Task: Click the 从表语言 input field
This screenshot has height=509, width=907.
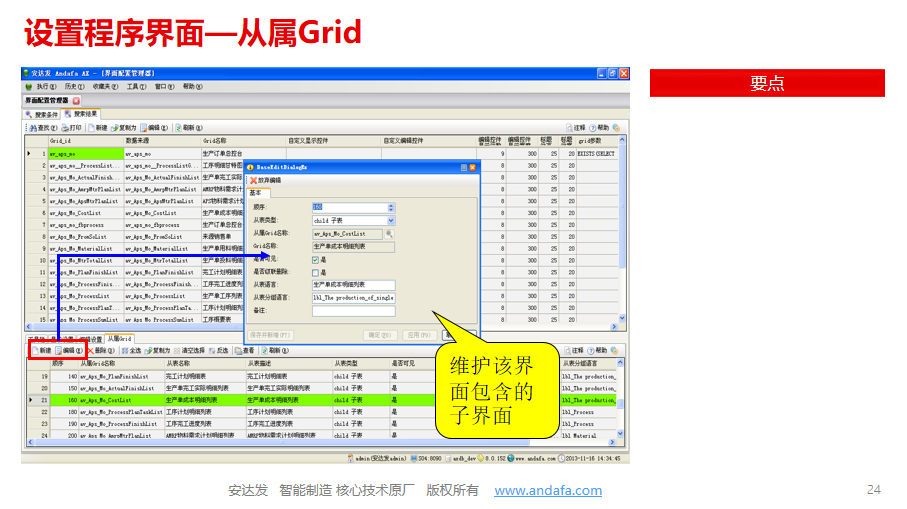Action: point(353,285)
